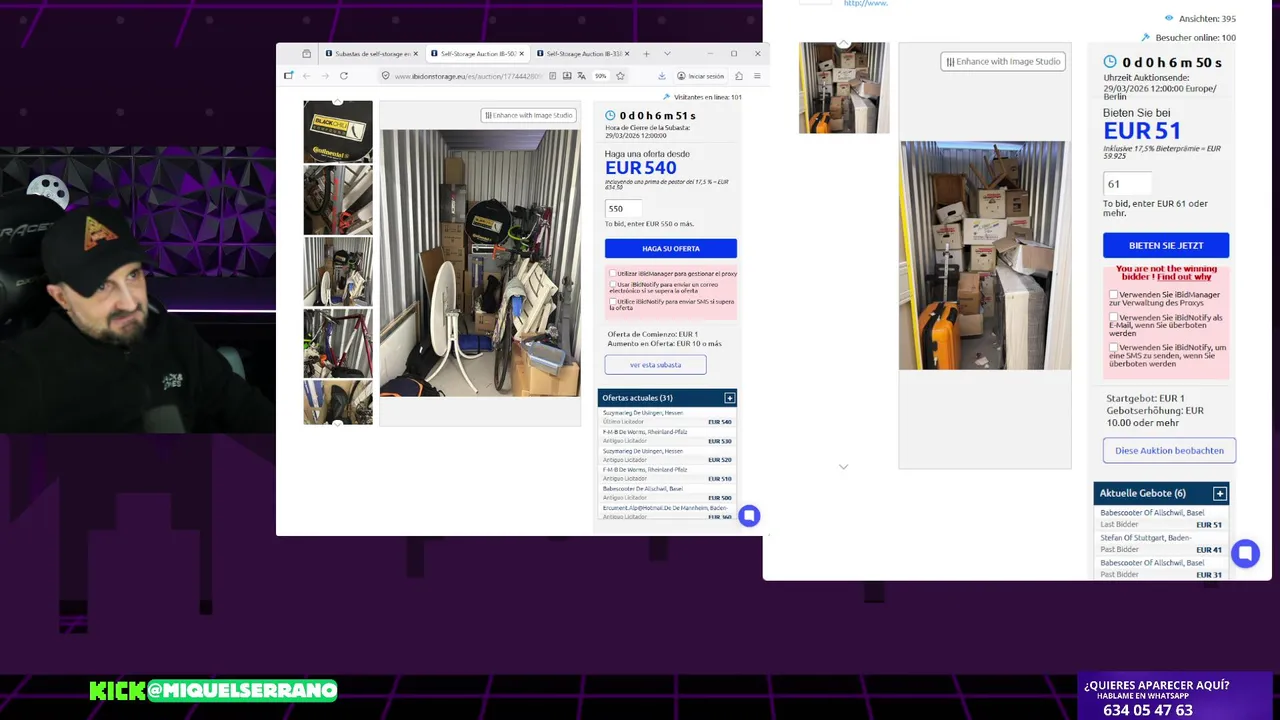Expand Aktuelle Gebote (6) with plus icon
Screen dimensions: 1280x720
pos(1219,493)
